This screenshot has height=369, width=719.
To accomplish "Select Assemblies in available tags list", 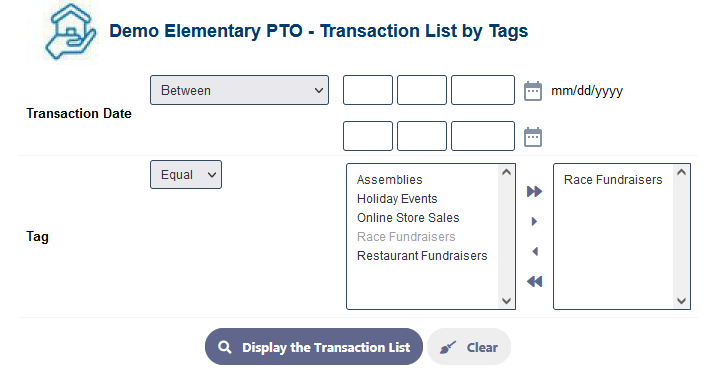I will [390, 180].
